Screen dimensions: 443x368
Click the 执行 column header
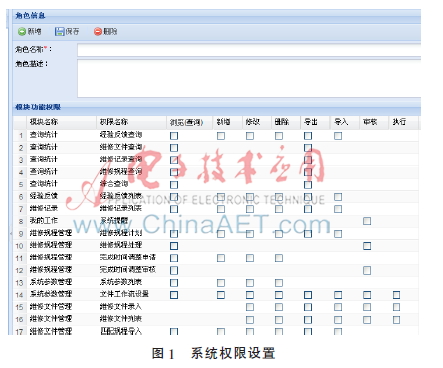[x=403, y=122]
